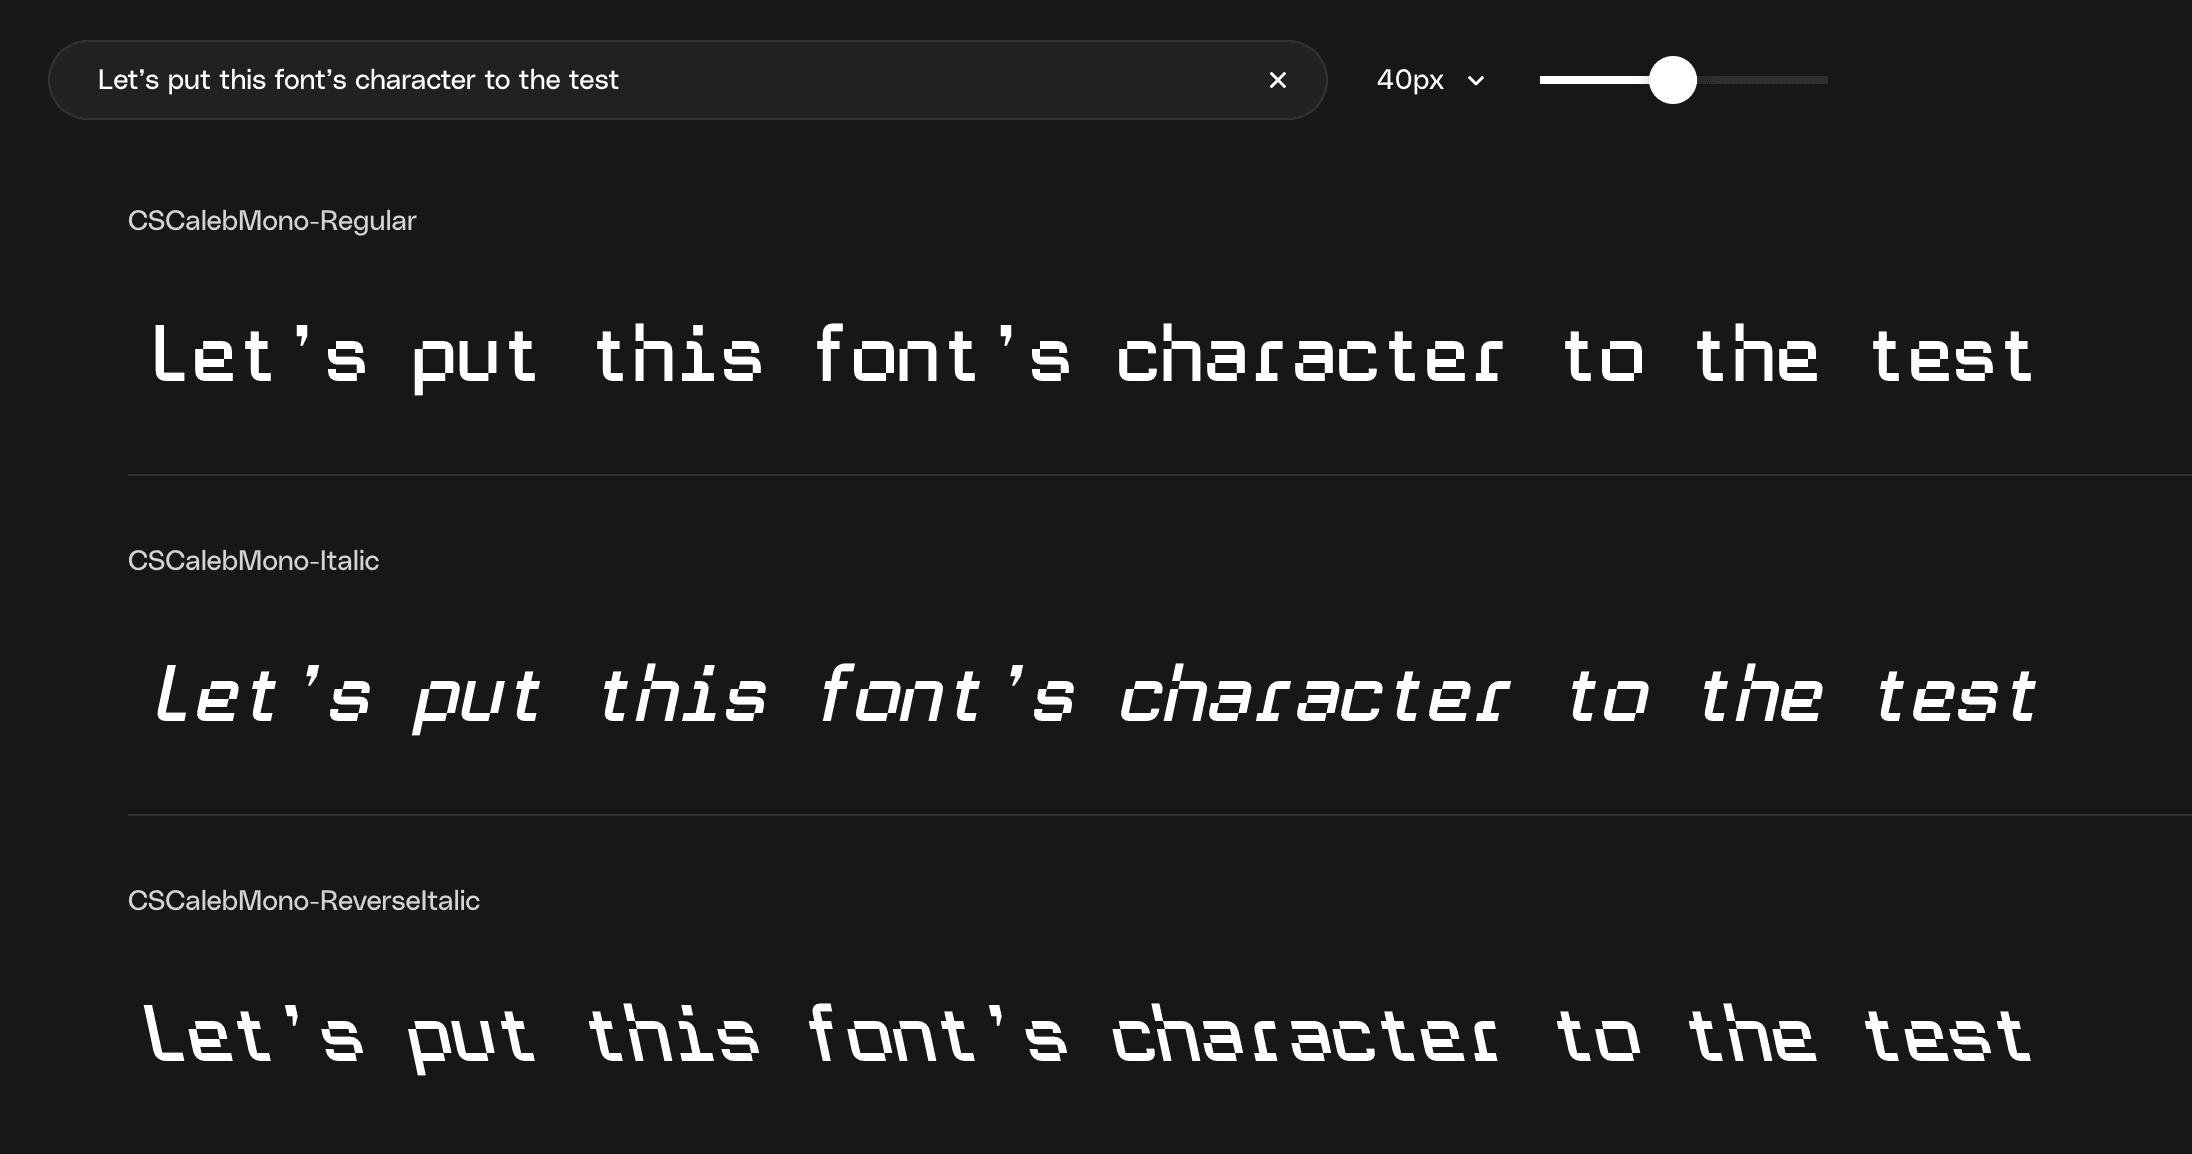The height and width of the screenshot is (1154, 2192).
Task: Click into the preview text input field
Action: coord(900,80)
